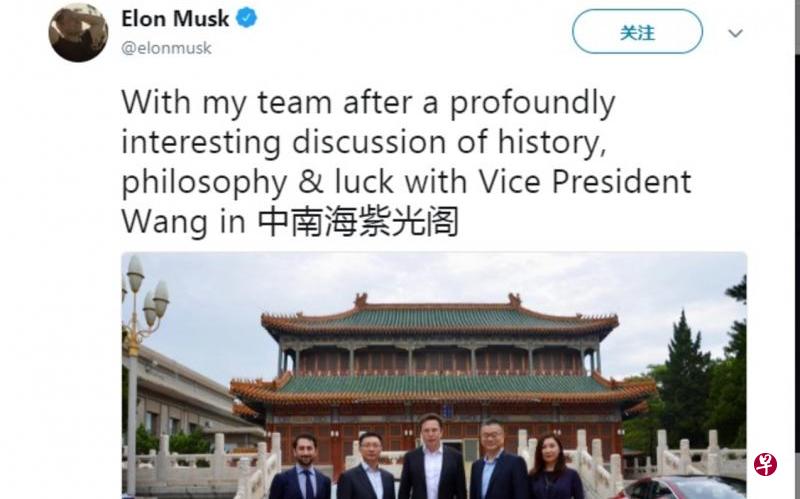
Task: Expand the chevron menu beside follow button
Action: [735, 33]
